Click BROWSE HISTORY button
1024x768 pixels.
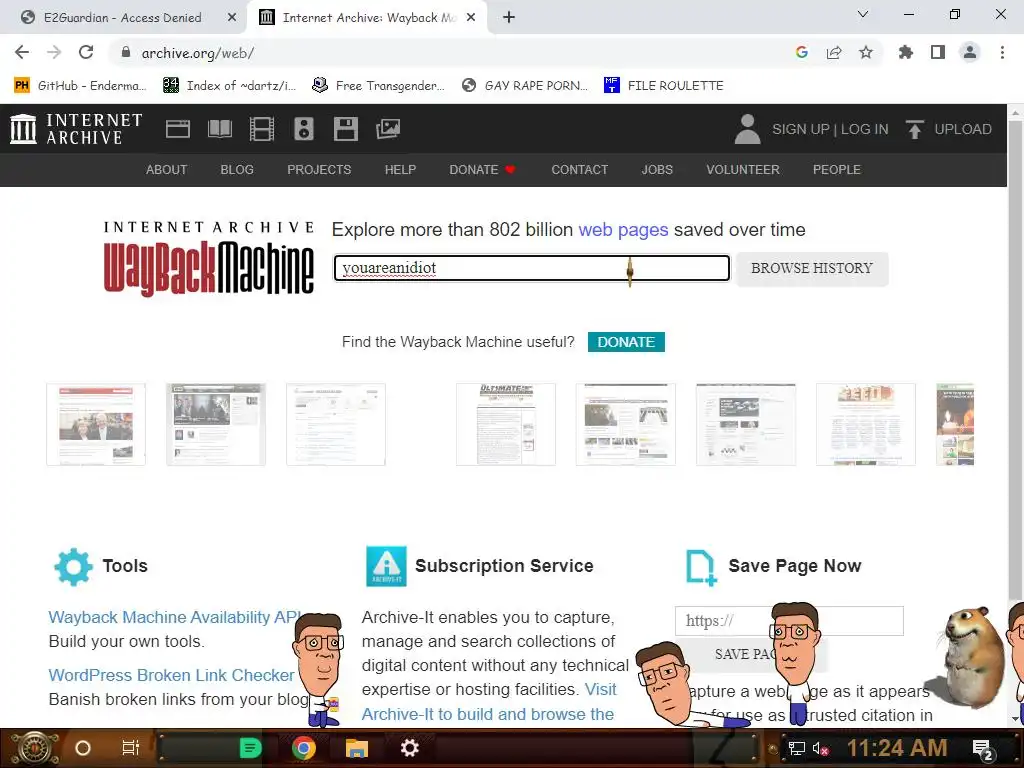pyautogui.click(x=812, y=268)
